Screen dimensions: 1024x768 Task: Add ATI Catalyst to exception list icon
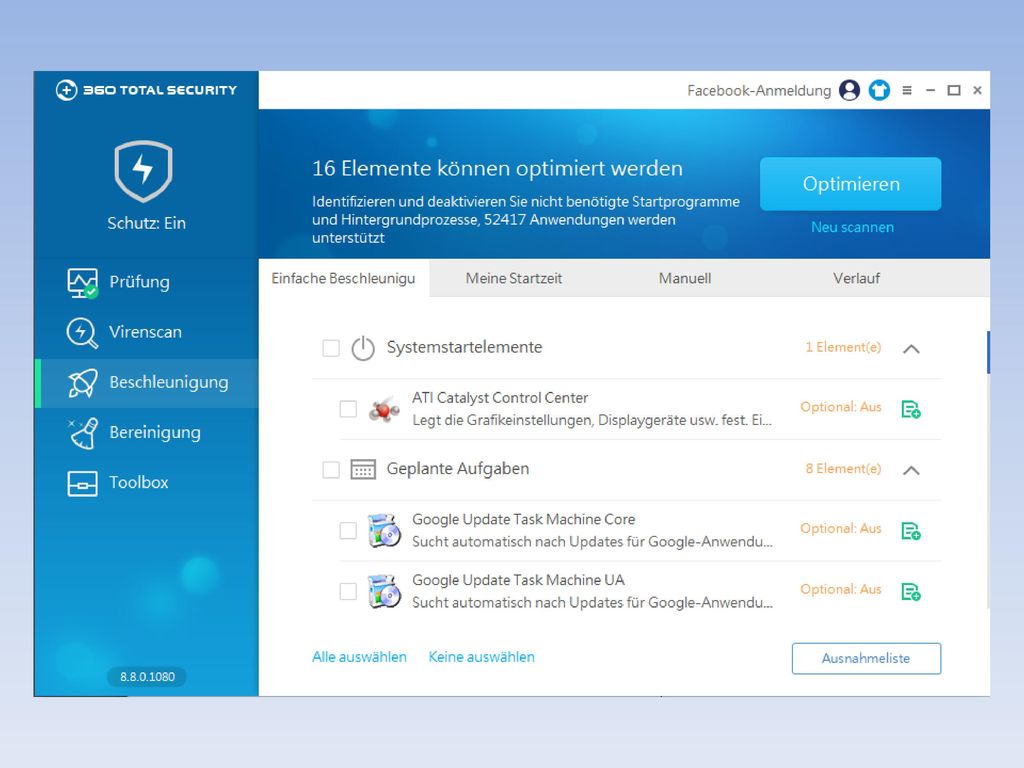pyautogui.click(x=911, y=409)
